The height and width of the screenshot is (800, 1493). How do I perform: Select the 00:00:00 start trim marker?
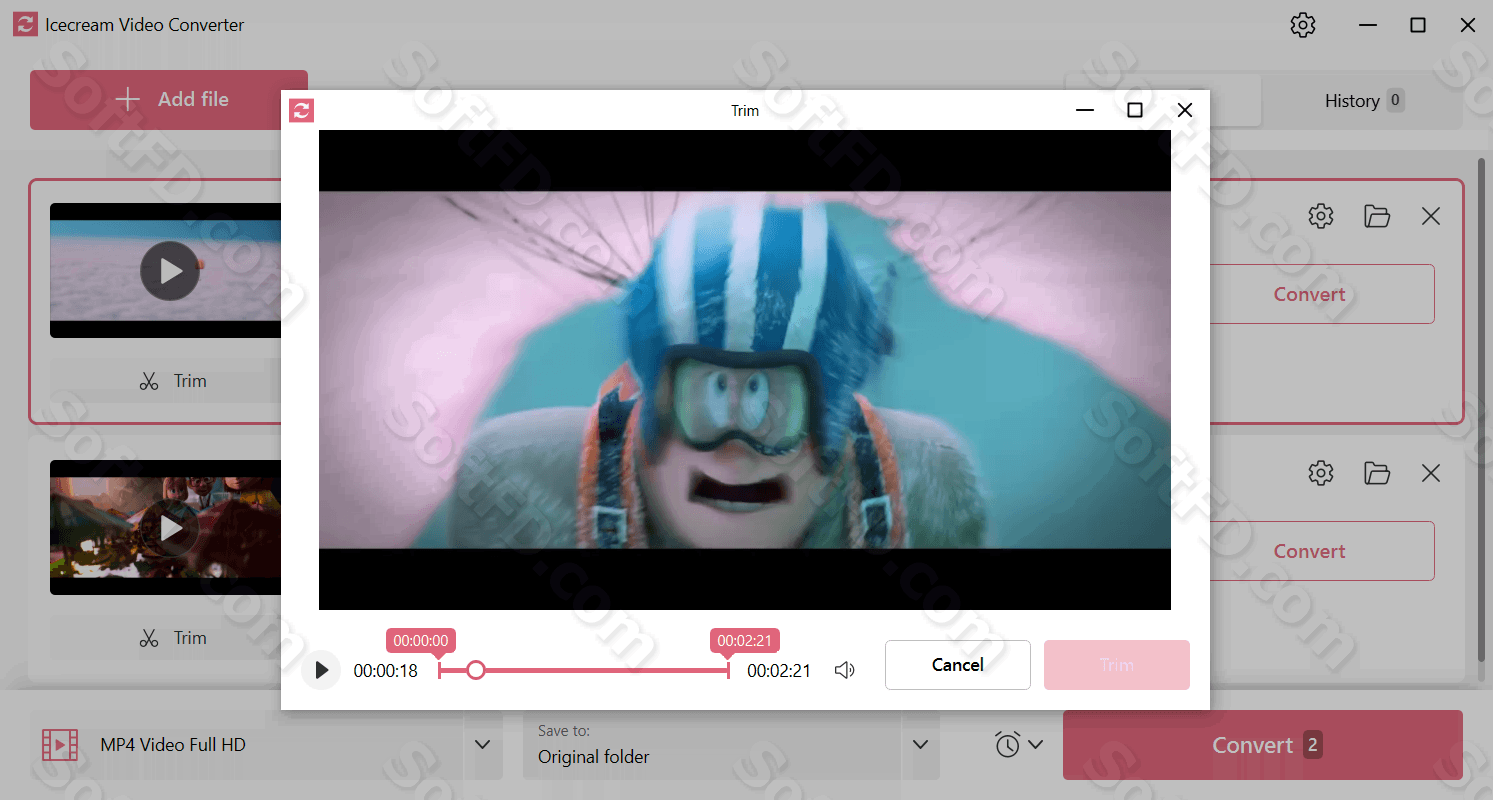(x=421, y=640)
